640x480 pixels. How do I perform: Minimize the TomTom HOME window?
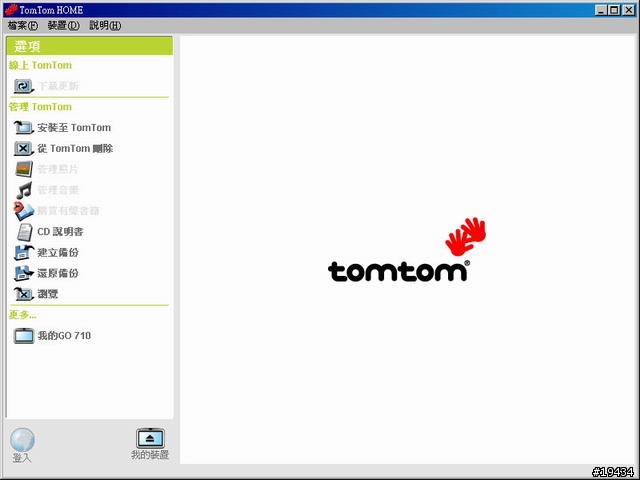coord(600,10)
